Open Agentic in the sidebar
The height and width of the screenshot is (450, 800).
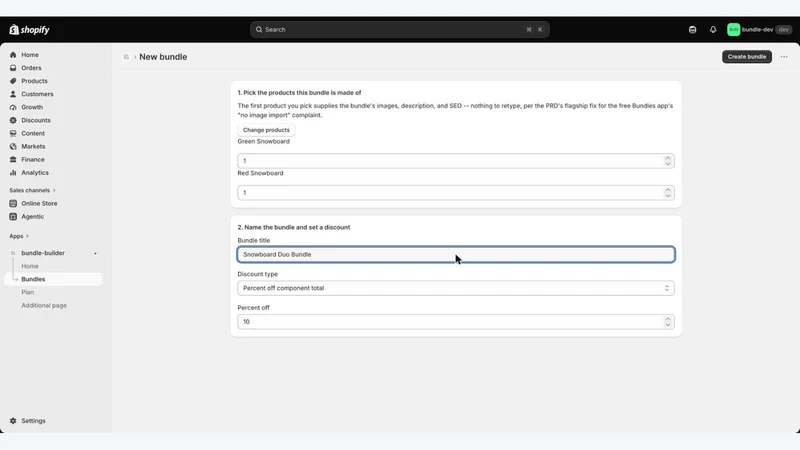pyautogui.click(x=33, y=216)
